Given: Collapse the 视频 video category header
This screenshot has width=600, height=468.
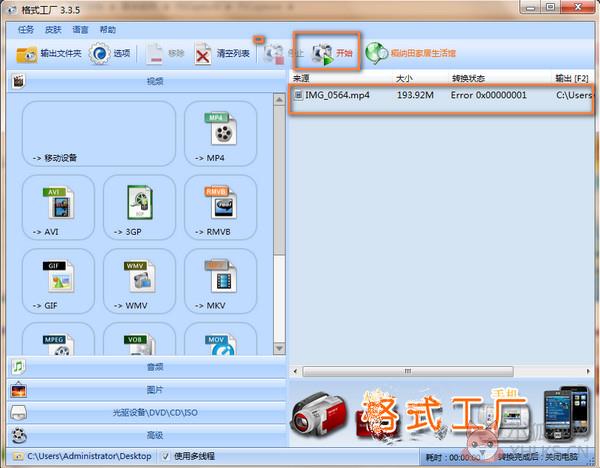Looking at the screenshot, I should click(x=147, y=81).
